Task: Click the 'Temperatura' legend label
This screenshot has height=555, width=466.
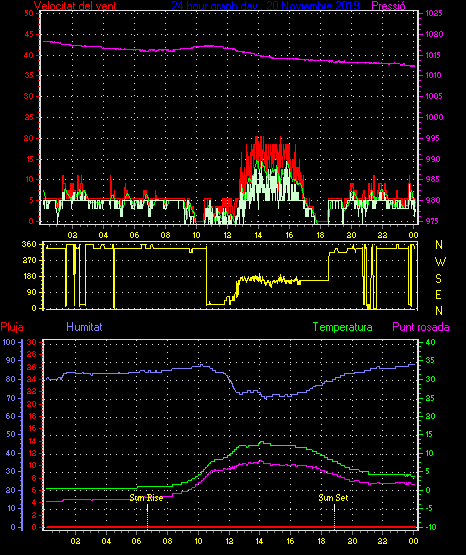Action: (x=343, y=327)
